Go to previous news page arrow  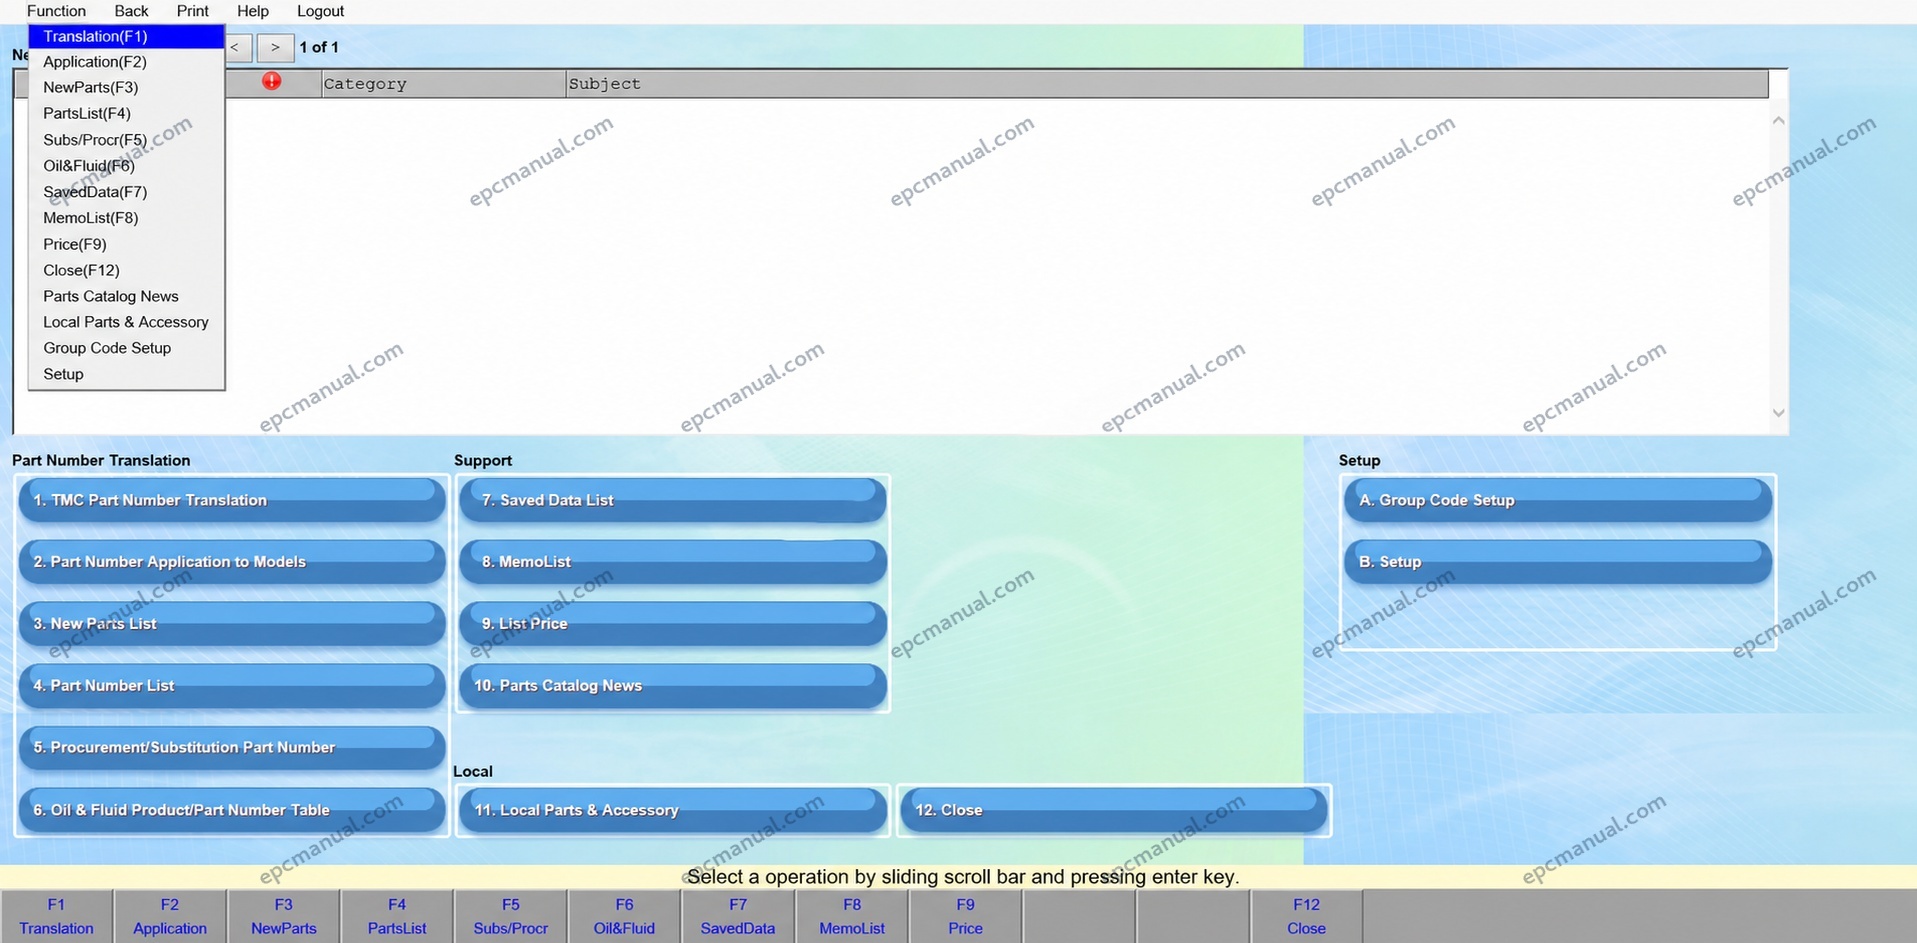pyautogui.click(x=236, y=47)
